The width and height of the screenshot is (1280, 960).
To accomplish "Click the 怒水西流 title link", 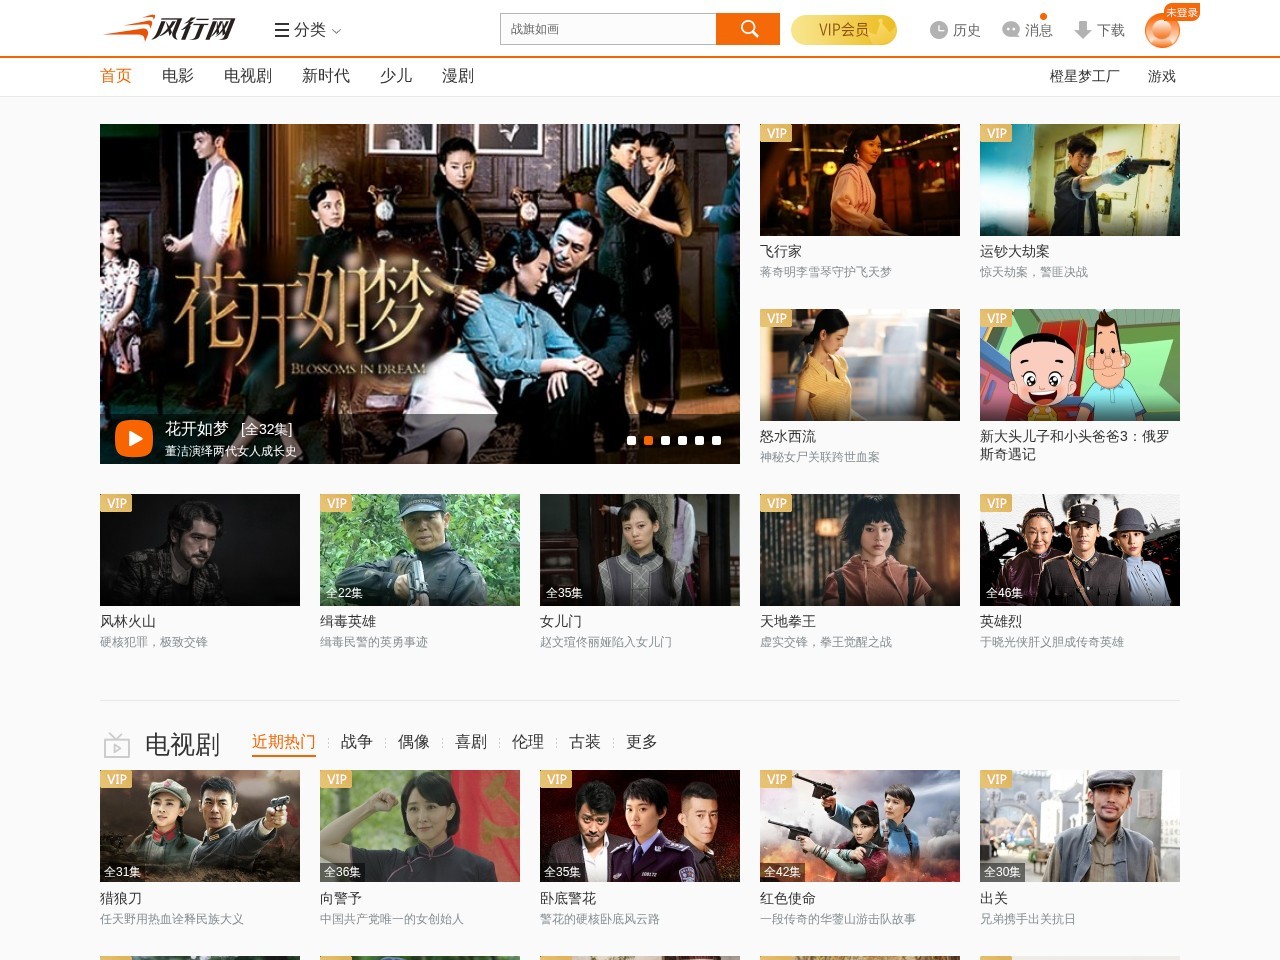I will (x=788, y=437).
